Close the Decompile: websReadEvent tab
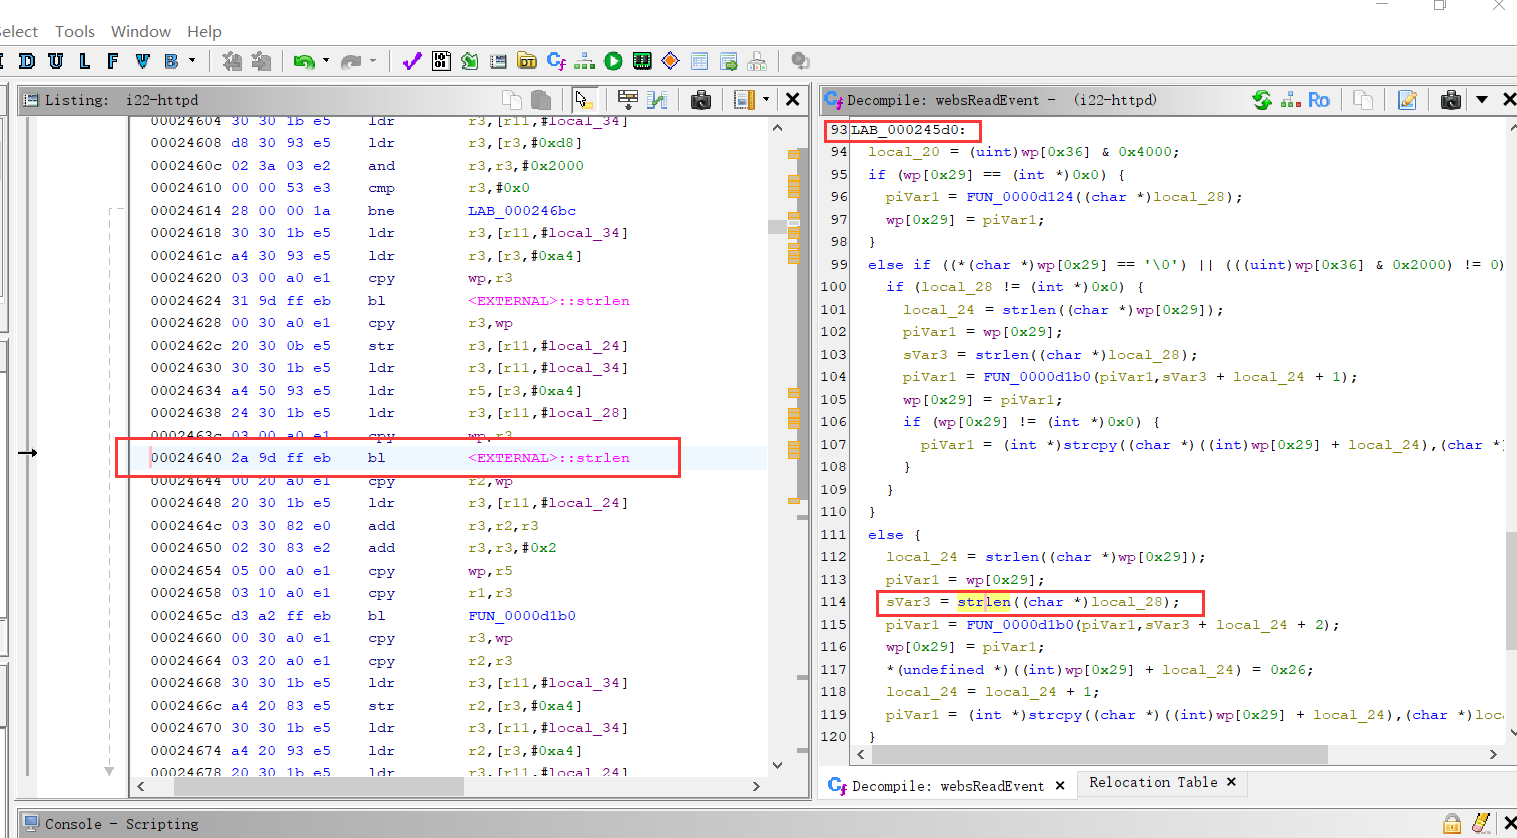Image resolution: width=1517 pixels, height=838 pixels. point(1060,785)
